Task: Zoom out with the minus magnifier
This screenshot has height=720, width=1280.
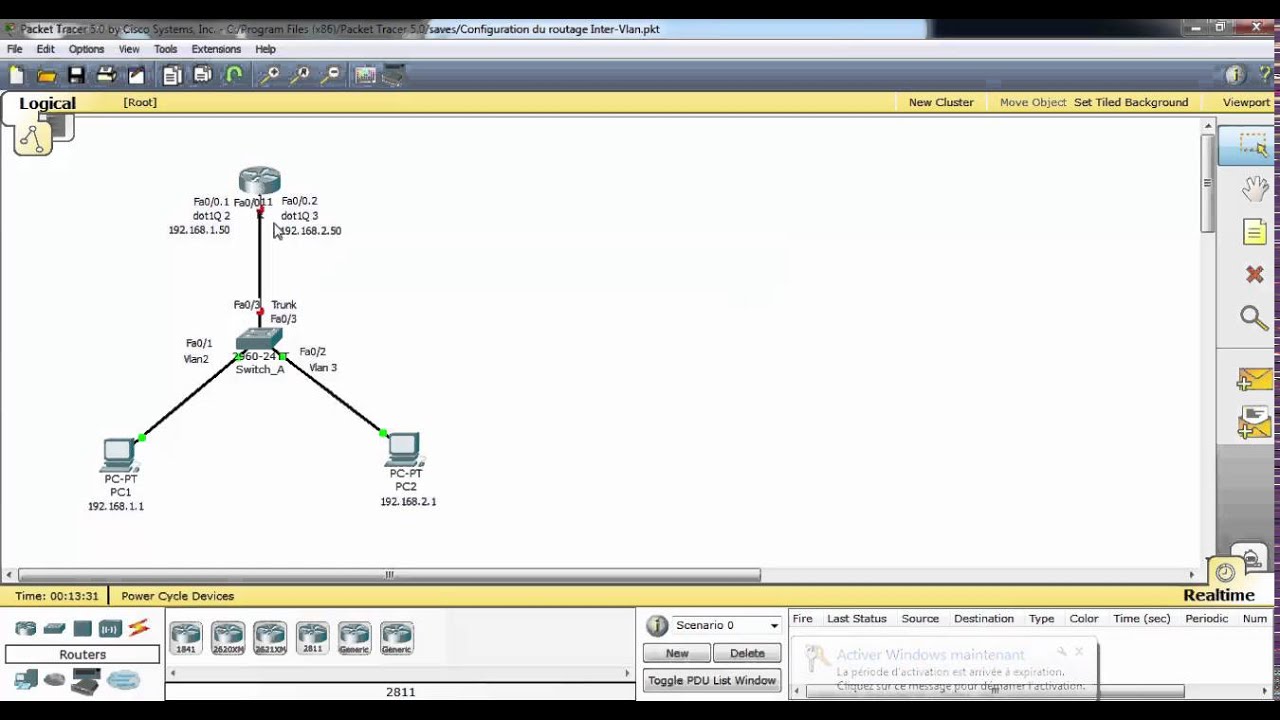Action: tap(330, 75)
